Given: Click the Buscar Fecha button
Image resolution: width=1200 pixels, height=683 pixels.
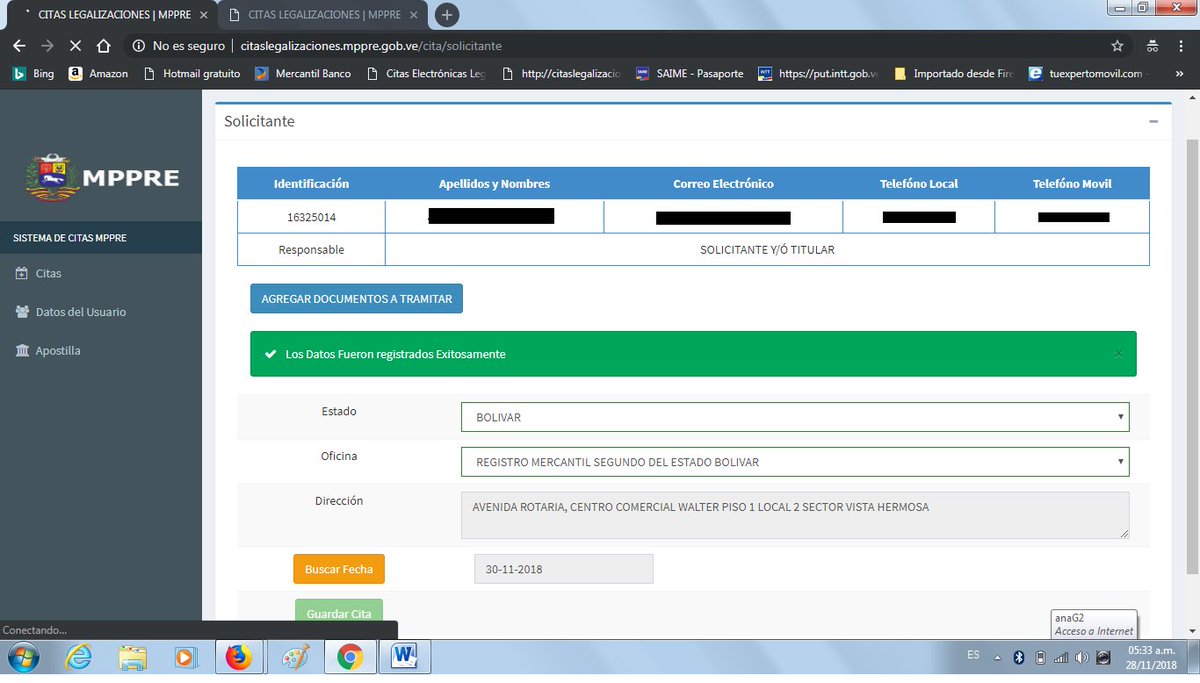Looking at the screenshot, I should tap(339, 569).
